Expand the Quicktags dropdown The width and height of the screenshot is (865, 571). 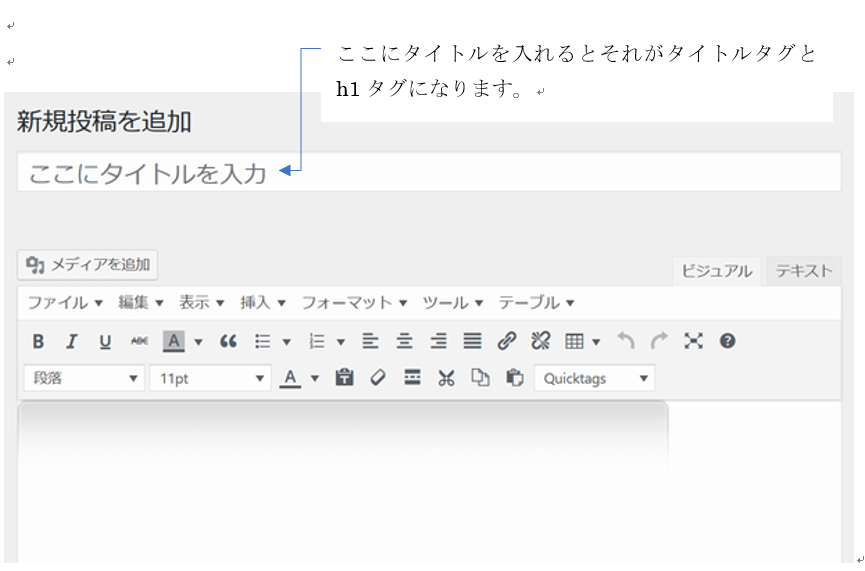point(595,379)
